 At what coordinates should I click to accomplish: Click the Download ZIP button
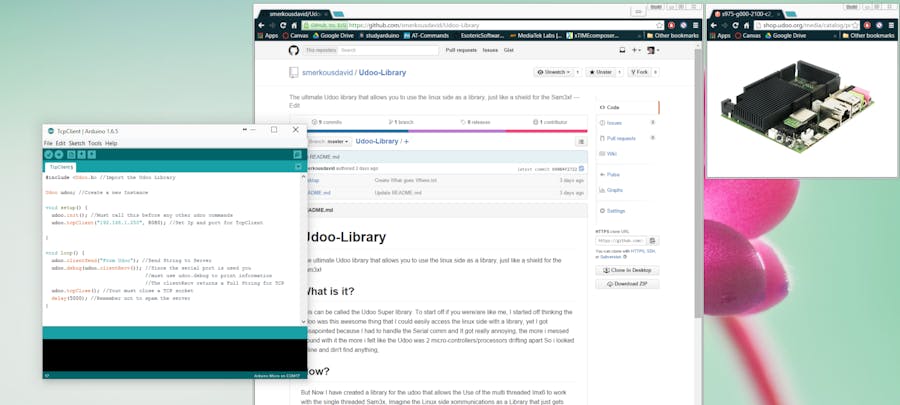point(627,284)
